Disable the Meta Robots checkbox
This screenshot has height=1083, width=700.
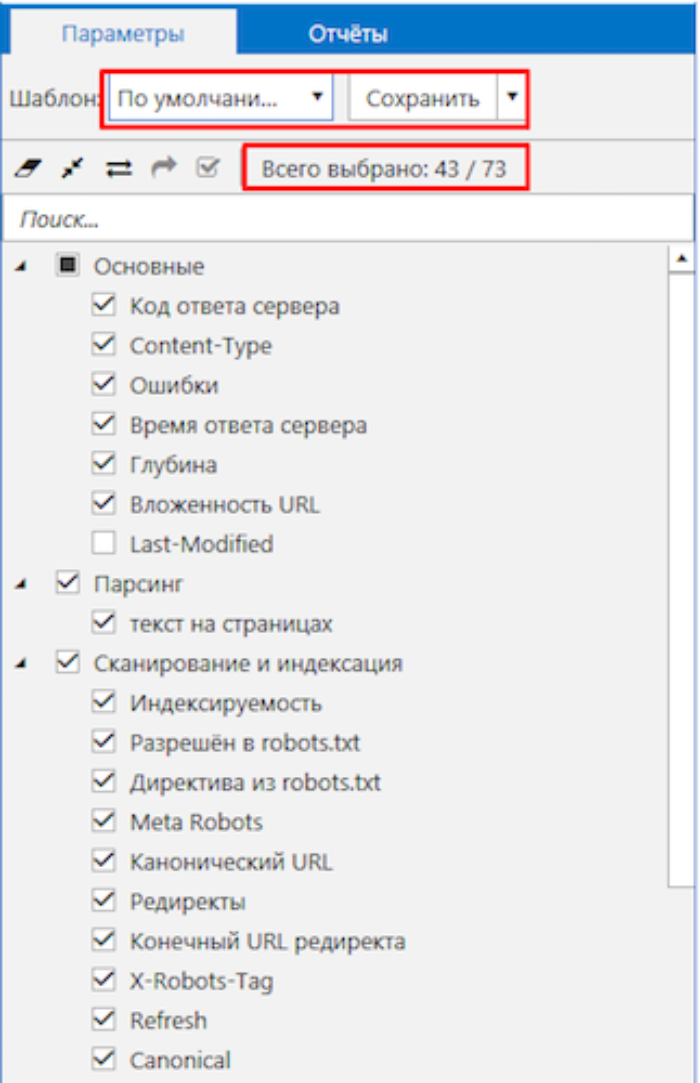pyautogui.click(x=103, y=822)
